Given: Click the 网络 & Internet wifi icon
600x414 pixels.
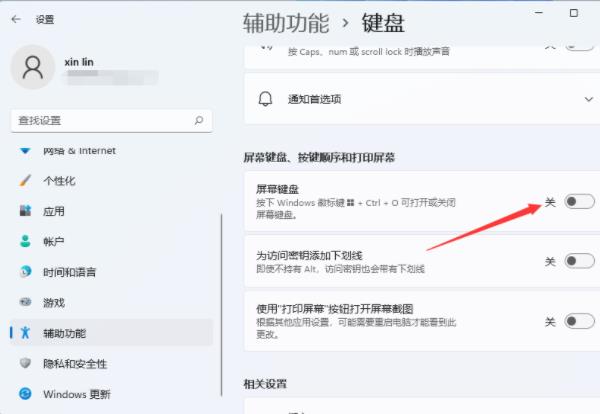Looking at the screenshot, I should 25,151.
